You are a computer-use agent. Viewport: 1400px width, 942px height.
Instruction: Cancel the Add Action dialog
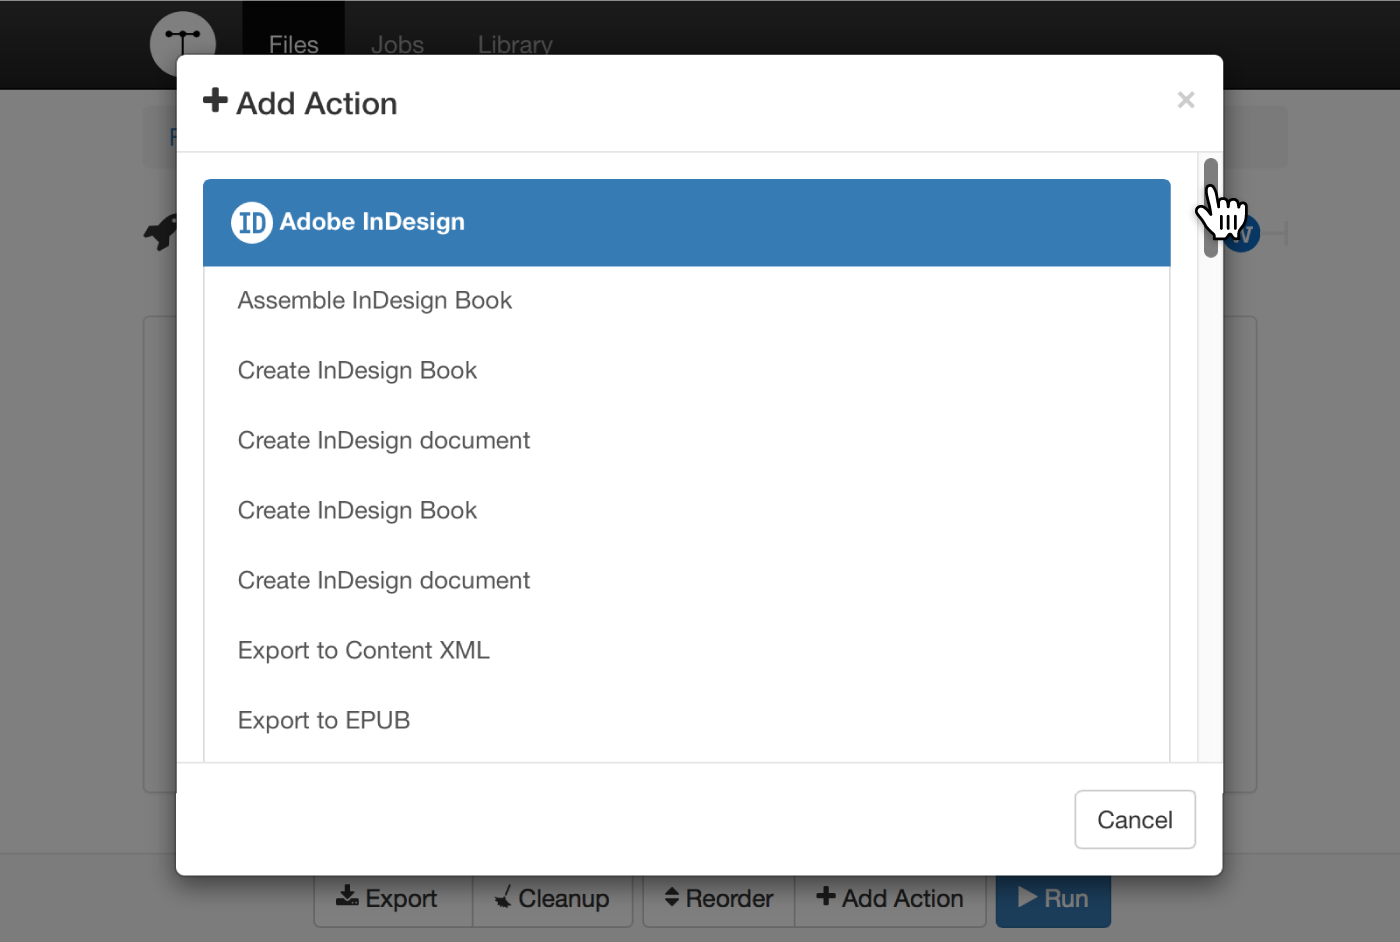(1134, 820)
